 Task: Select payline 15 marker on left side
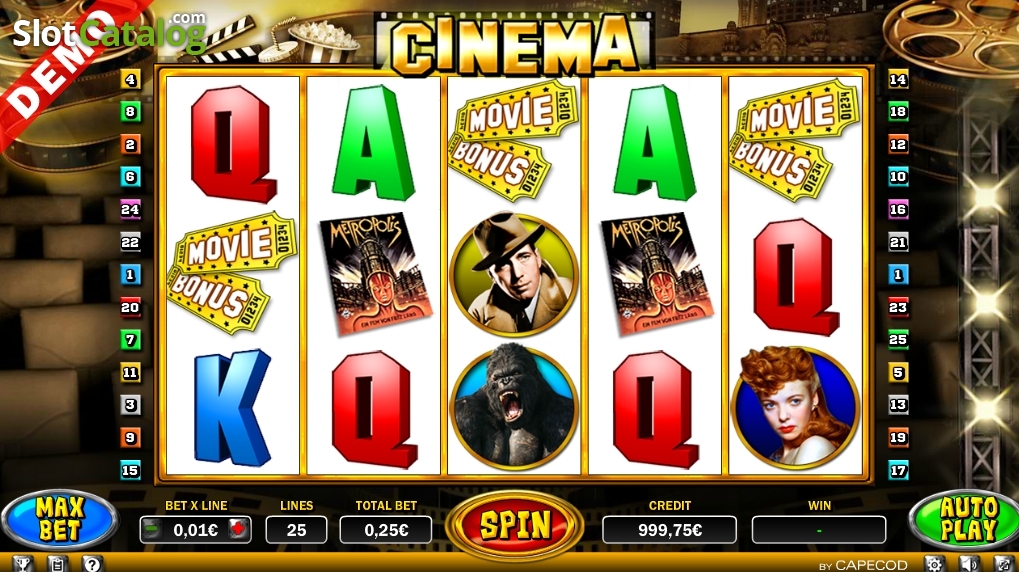[131, 470]
